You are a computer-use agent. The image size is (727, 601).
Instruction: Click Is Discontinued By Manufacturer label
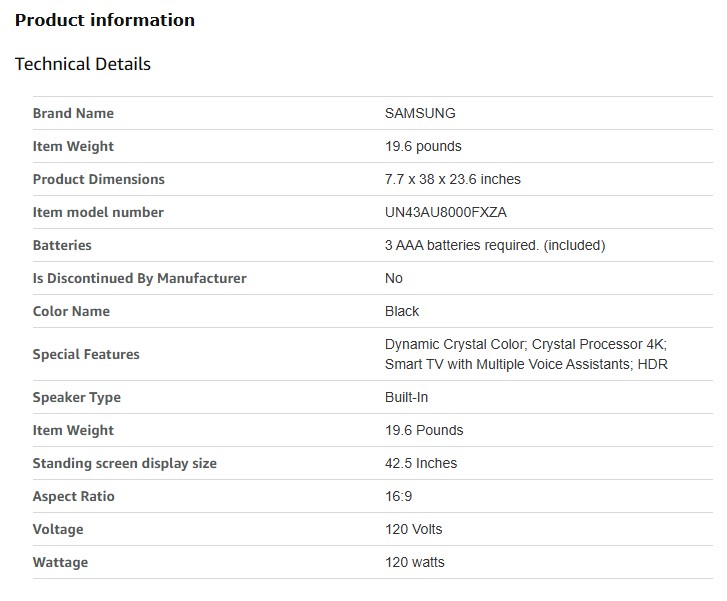pyautogui.click(x=139, y=278)
